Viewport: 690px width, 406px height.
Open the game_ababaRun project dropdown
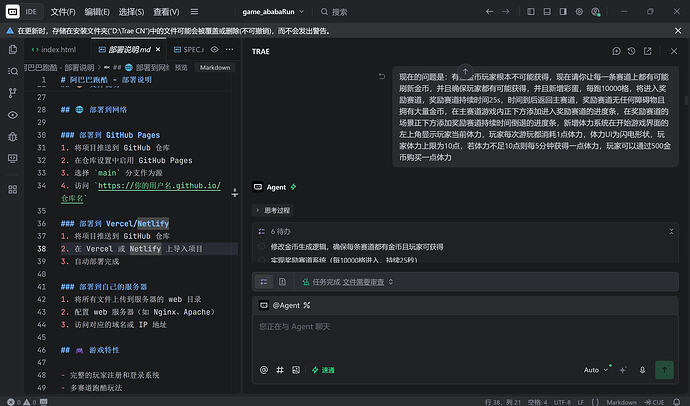(x=273, y=12)
